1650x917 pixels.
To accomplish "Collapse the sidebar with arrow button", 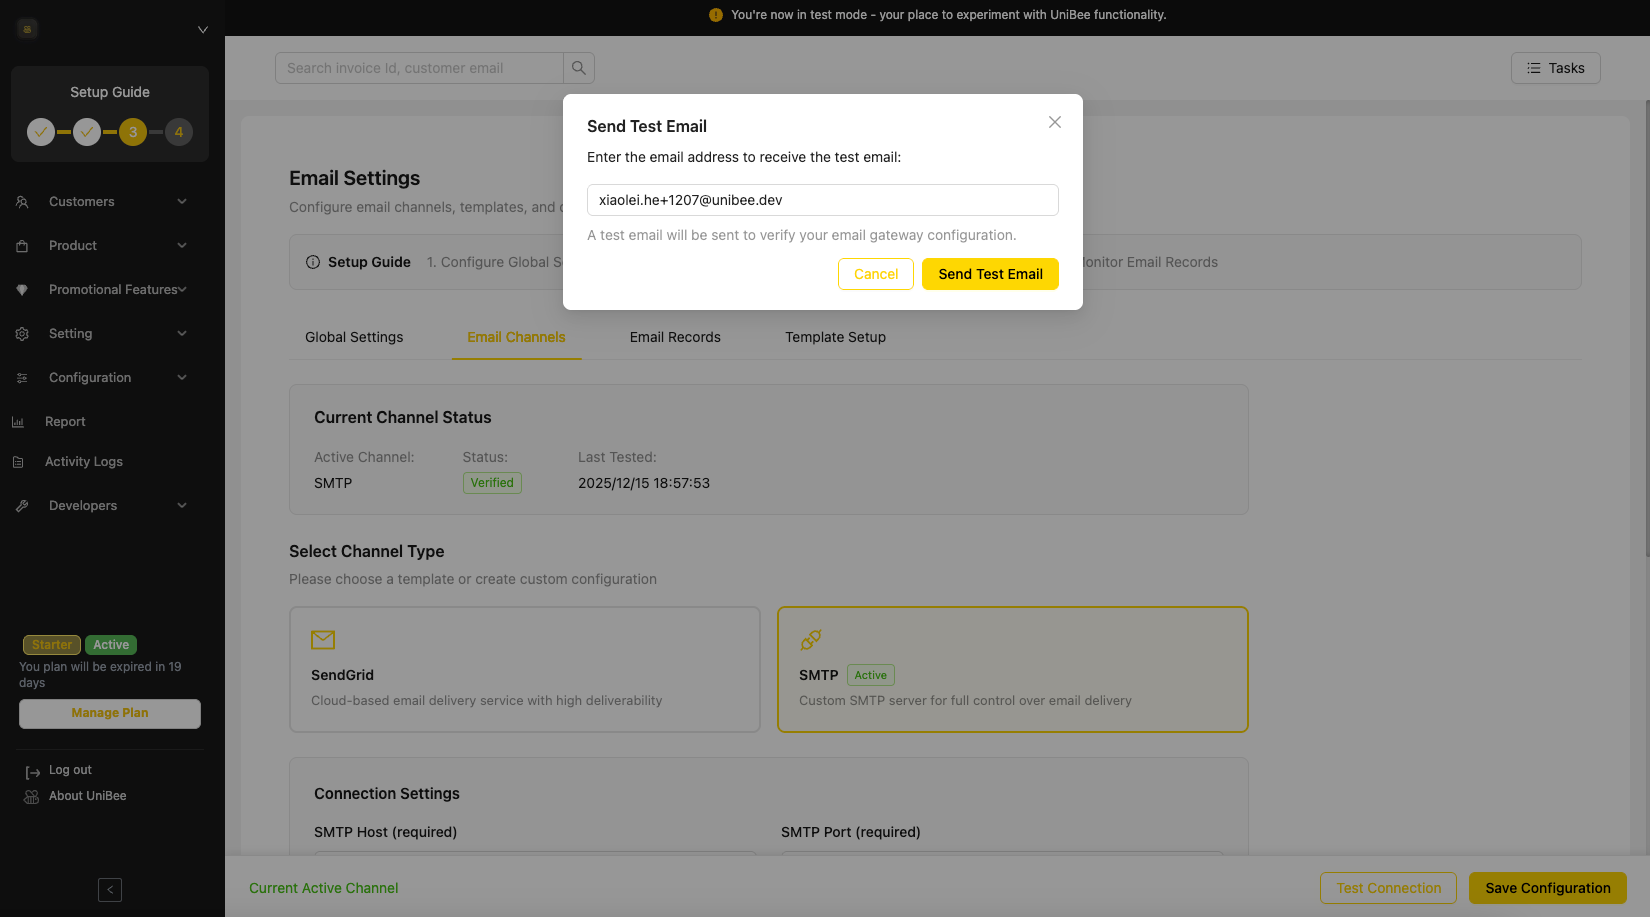I will [110, 890].
